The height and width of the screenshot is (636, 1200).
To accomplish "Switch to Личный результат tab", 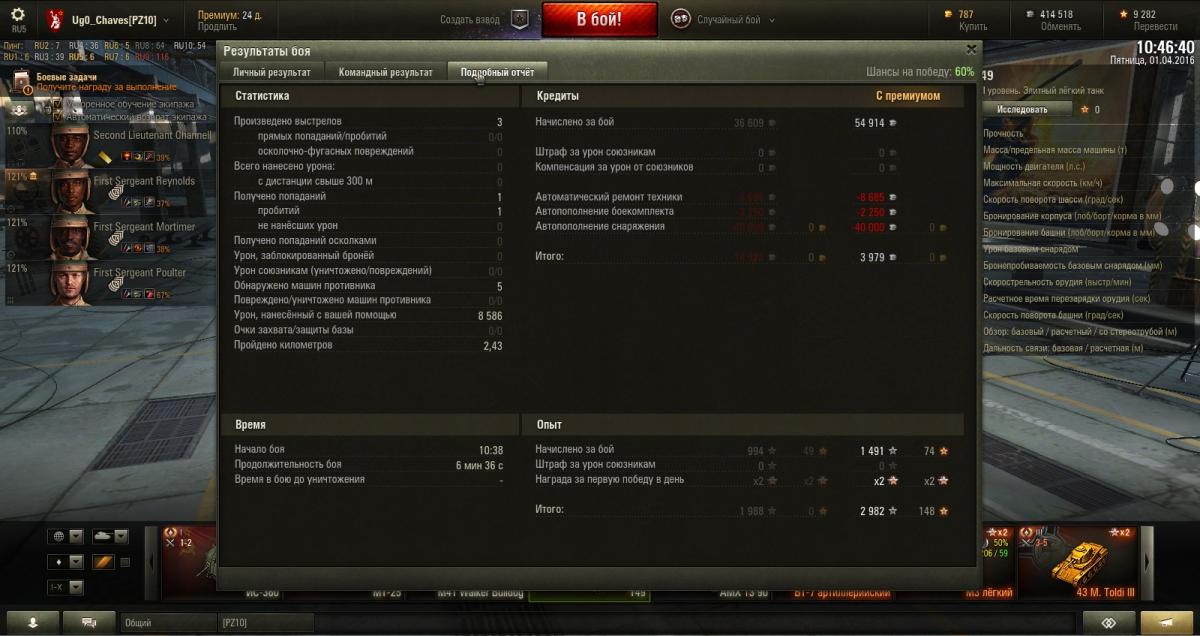I will click(x=272, y=72).
